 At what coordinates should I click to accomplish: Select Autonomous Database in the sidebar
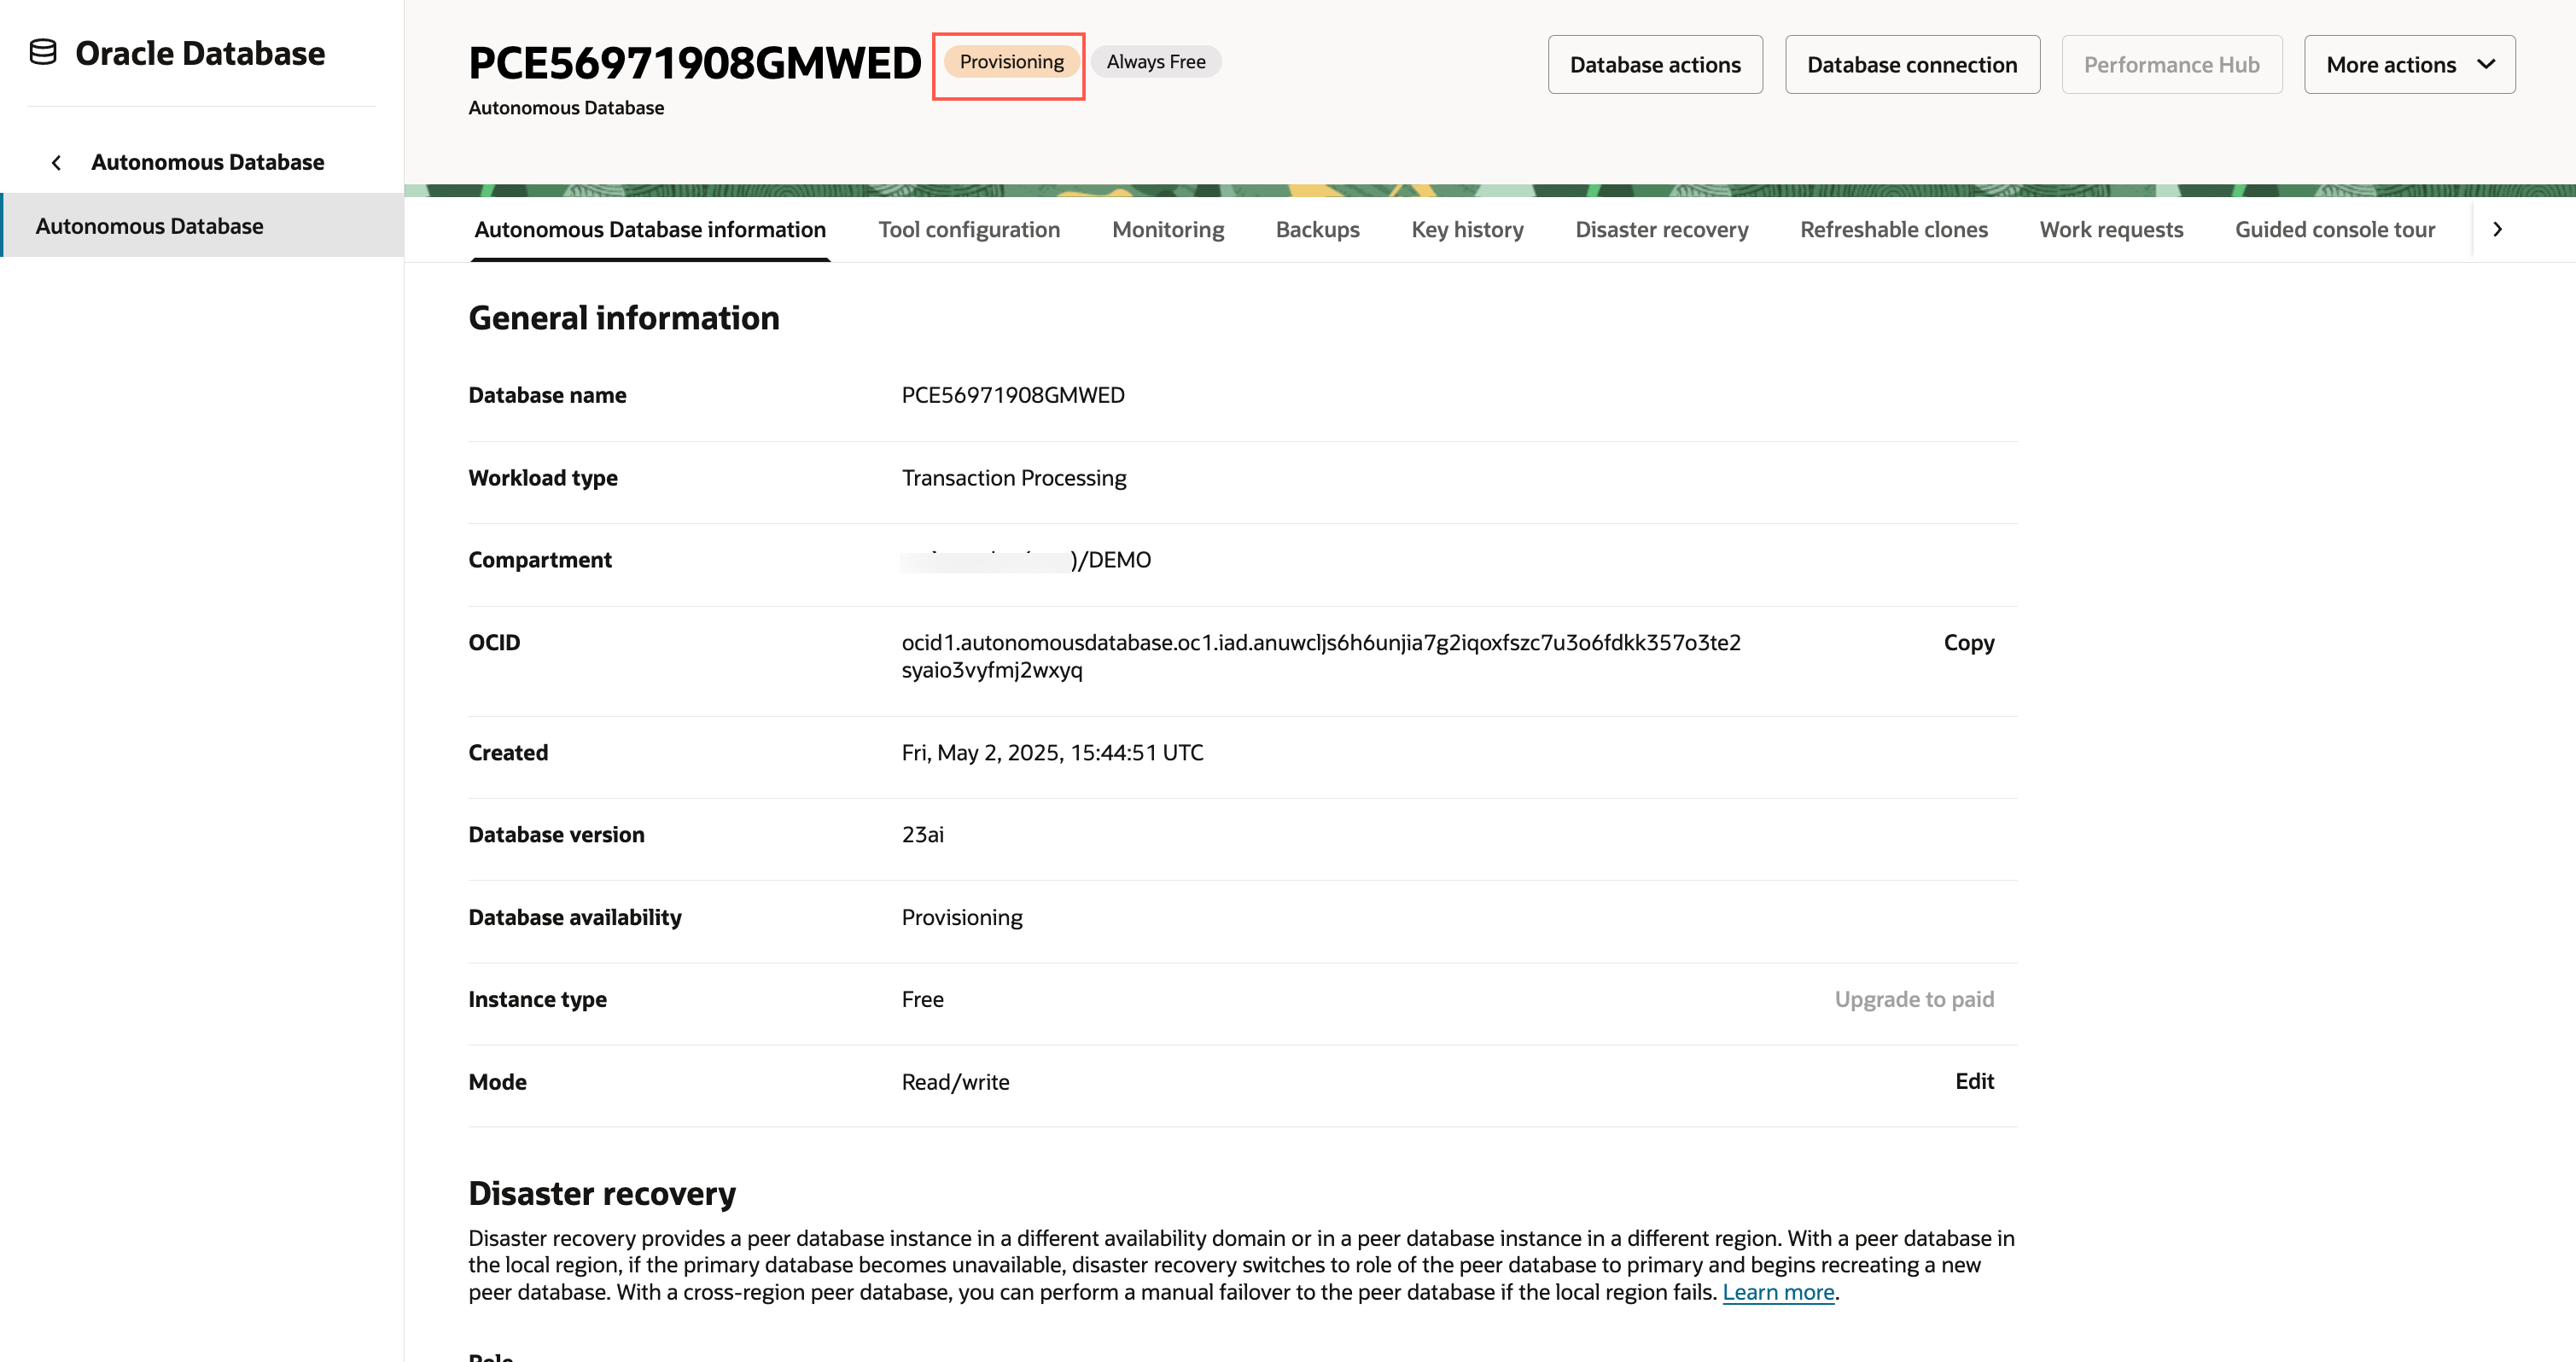150,226
